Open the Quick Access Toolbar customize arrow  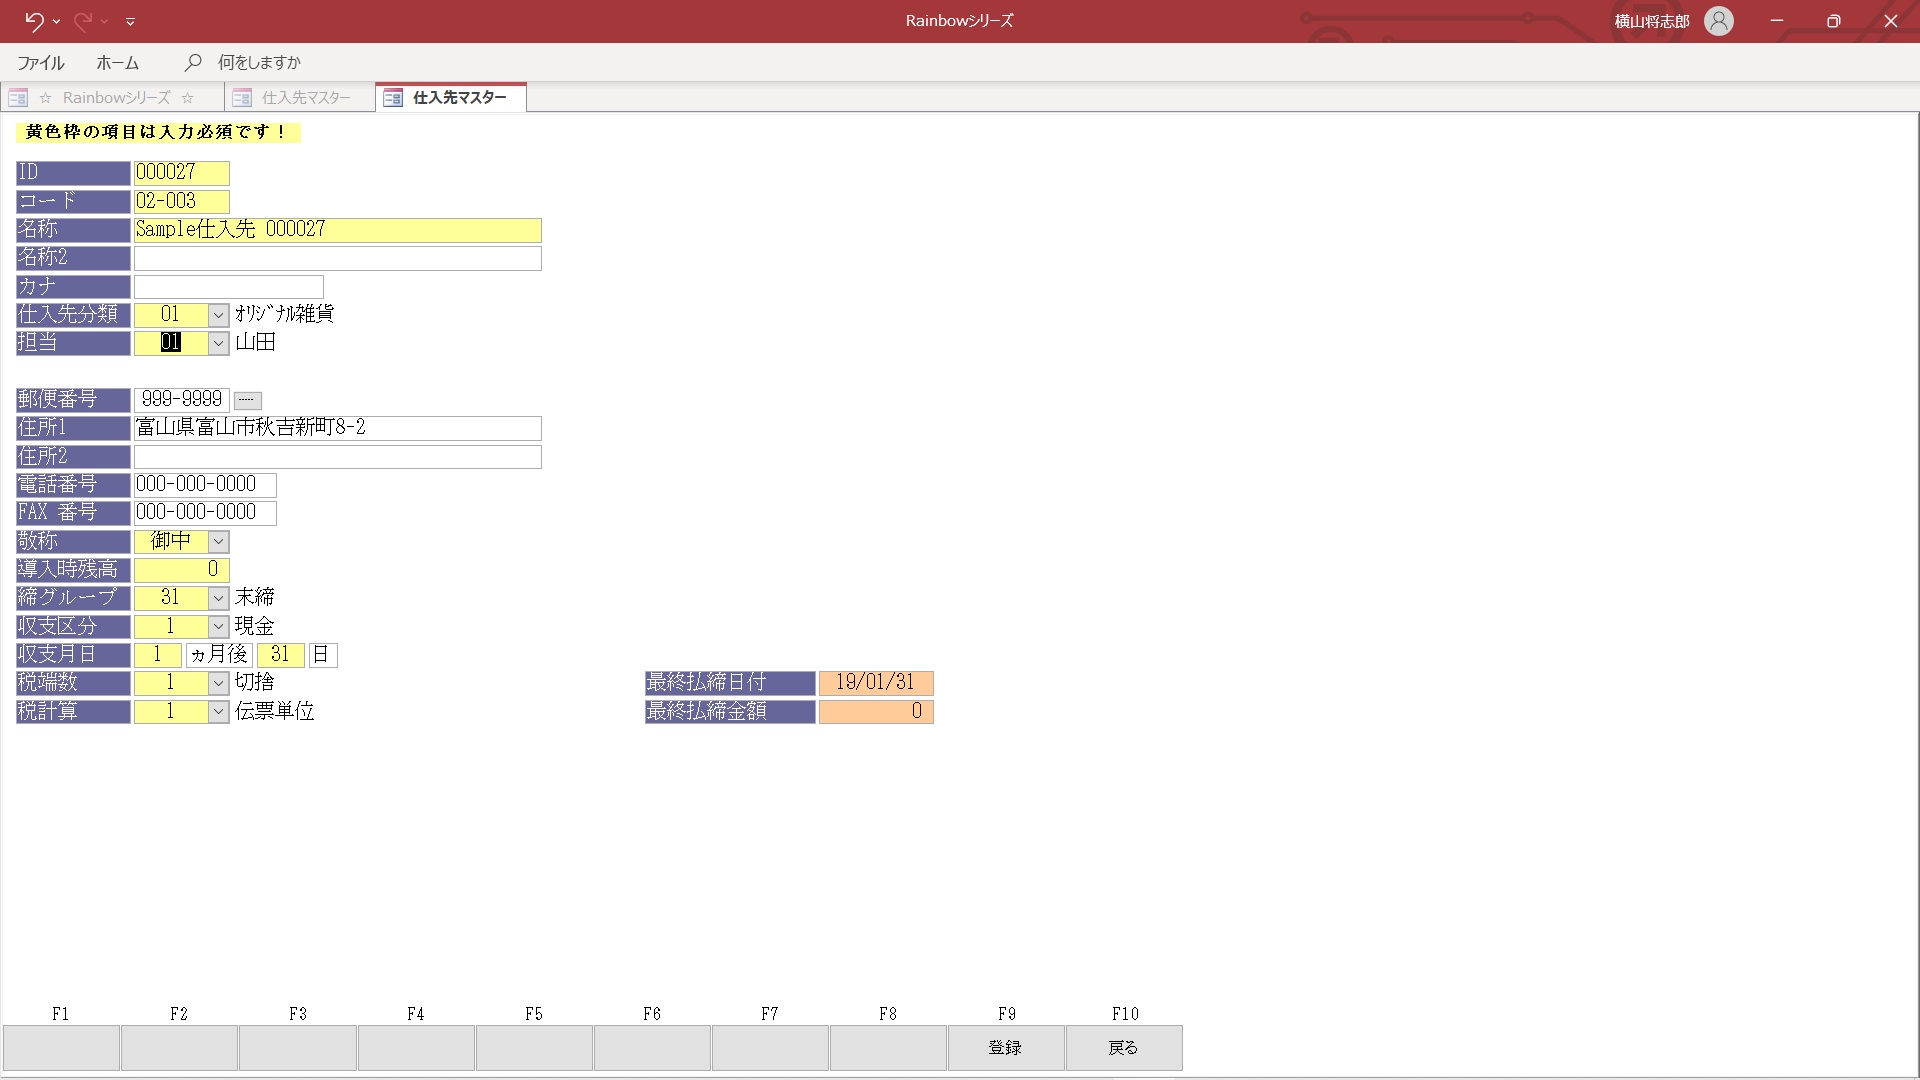click(x=130, y=21)
